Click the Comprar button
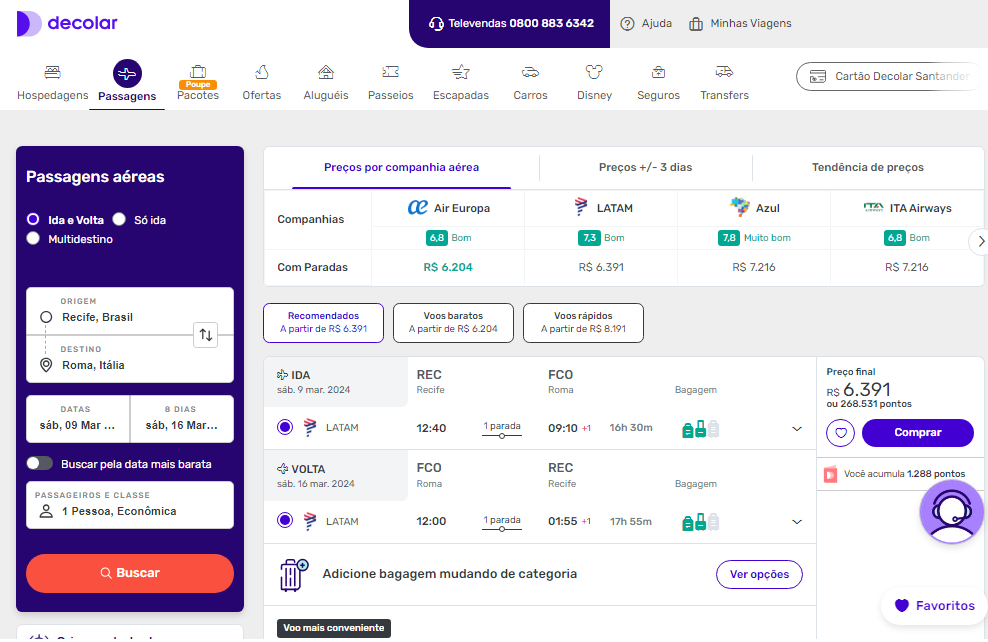The height and width of the screenshot is (642, 988). 917,433
